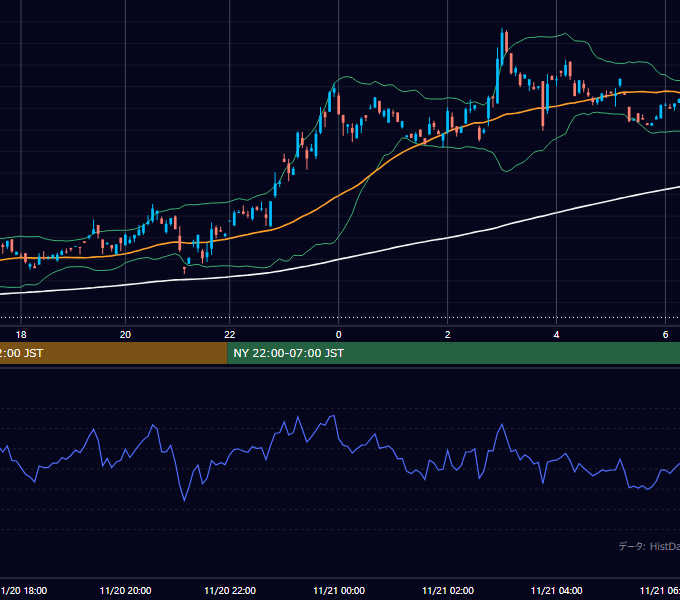
Task: Click the tallest blue candlestick near 3 o'clock
Action: [x=497, y=75]
